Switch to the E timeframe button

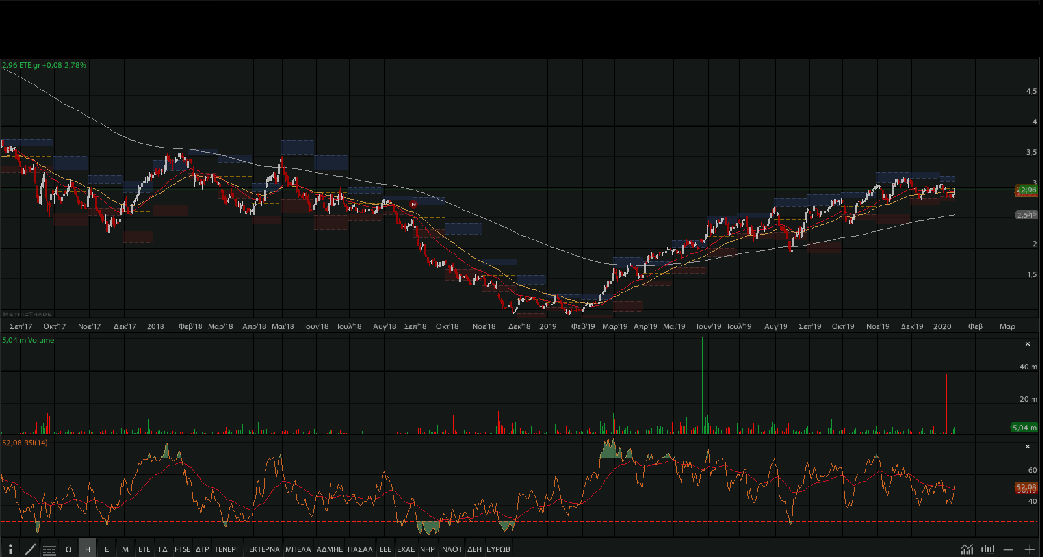coord(106,549)
